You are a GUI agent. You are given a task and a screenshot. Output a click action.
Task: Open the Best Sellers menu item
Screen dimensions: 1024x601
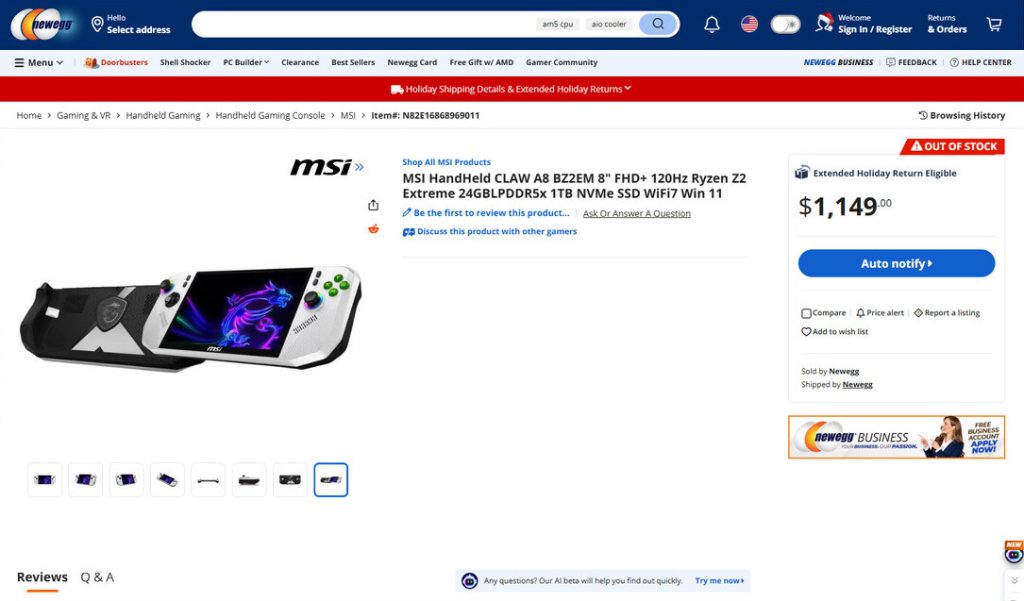coord(353,63)
